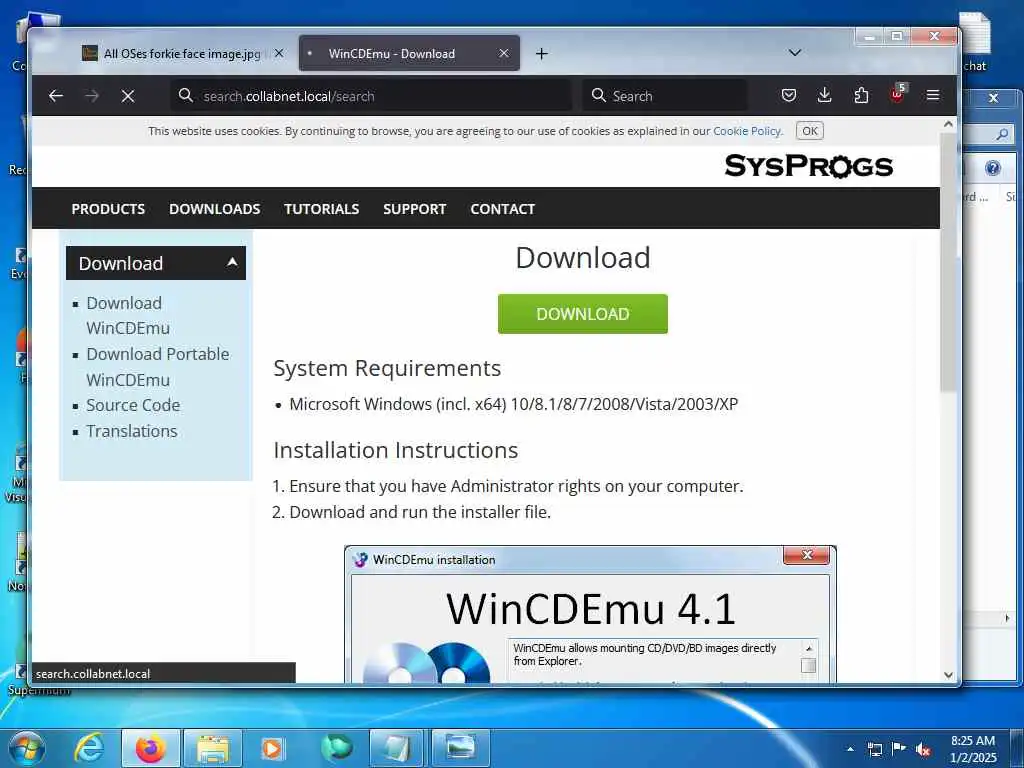This screenshot has width=1024, height=768.
Task: Select the WinCDEmu - Download tab
Action: coord(409,54)
